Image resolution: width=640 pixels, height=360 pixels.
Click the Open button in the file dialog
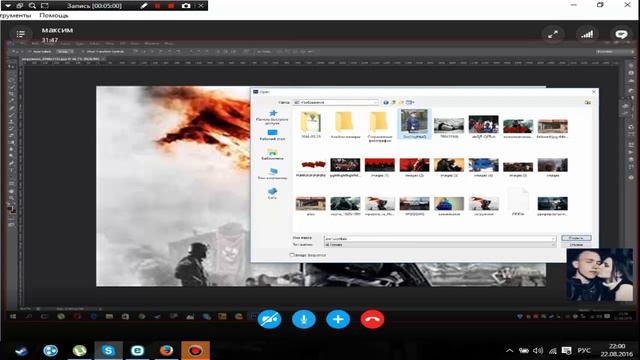coord(576,238)
